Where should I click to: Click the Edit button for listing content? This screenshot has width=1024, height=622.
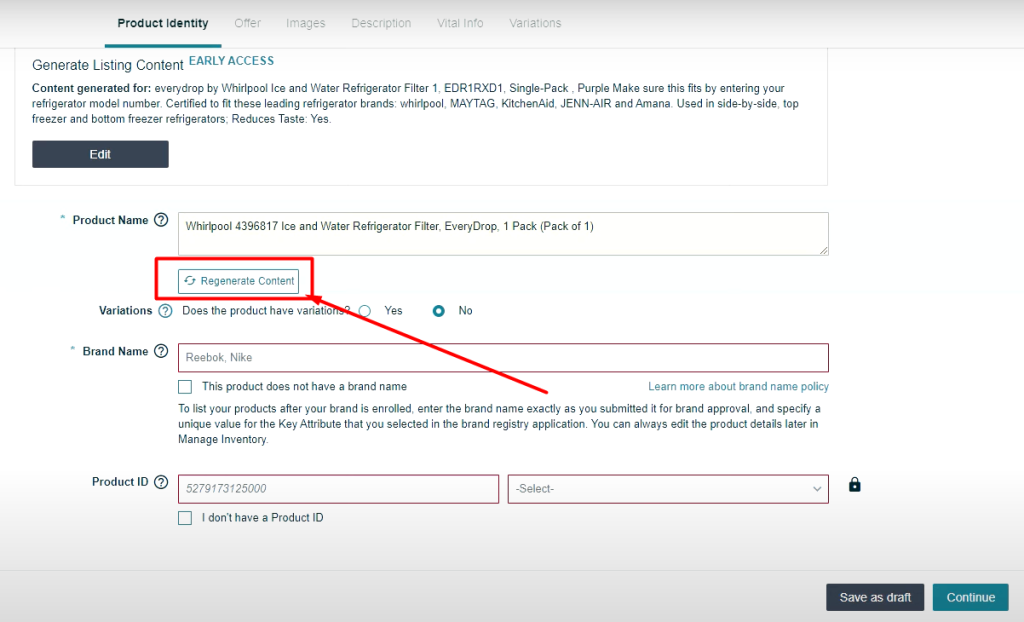point(100,154)
